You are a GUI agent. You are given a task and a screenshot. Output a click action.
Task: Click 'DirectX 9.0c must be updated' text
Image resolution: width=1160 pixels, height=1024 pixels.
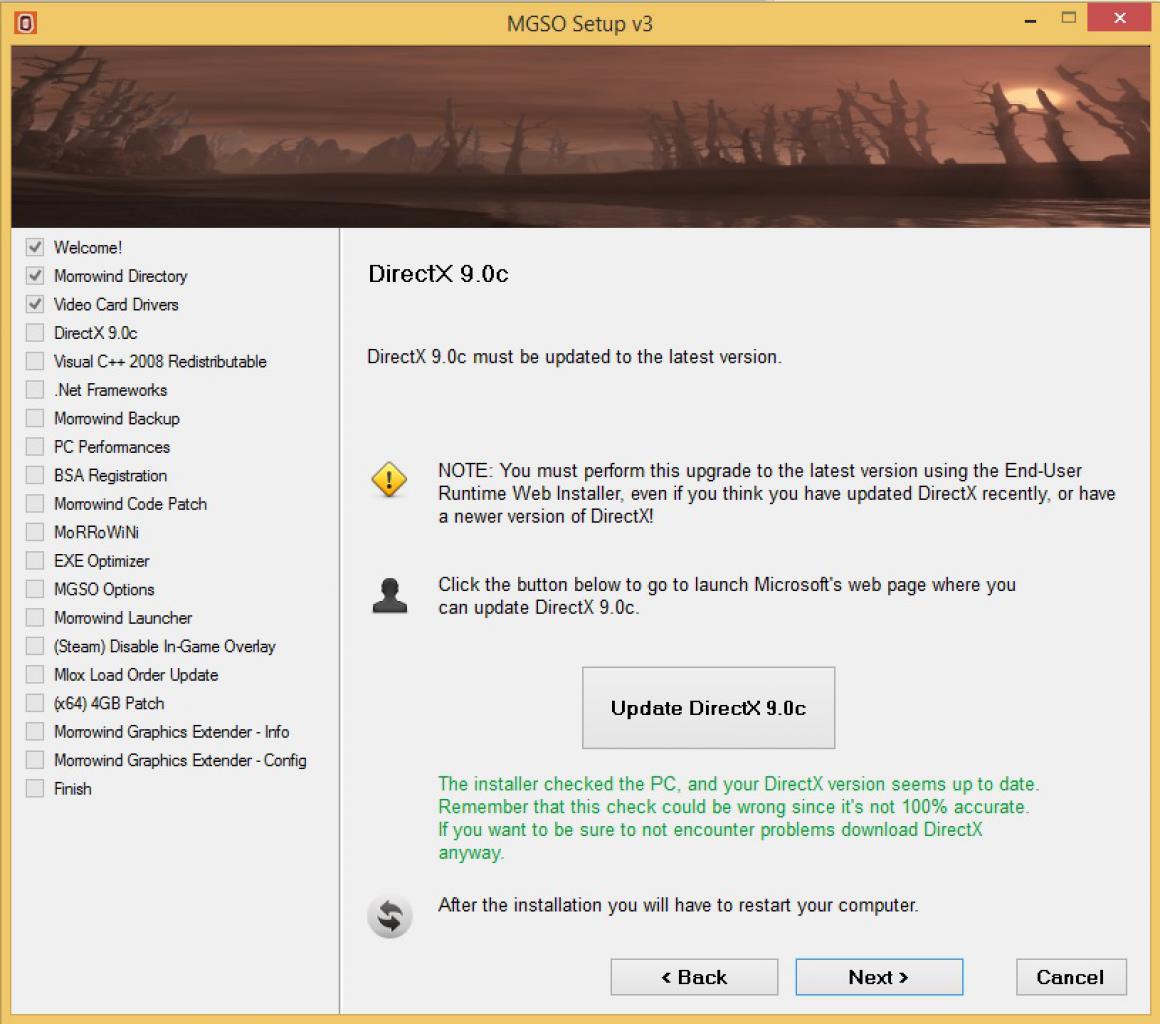pos(574,357)
